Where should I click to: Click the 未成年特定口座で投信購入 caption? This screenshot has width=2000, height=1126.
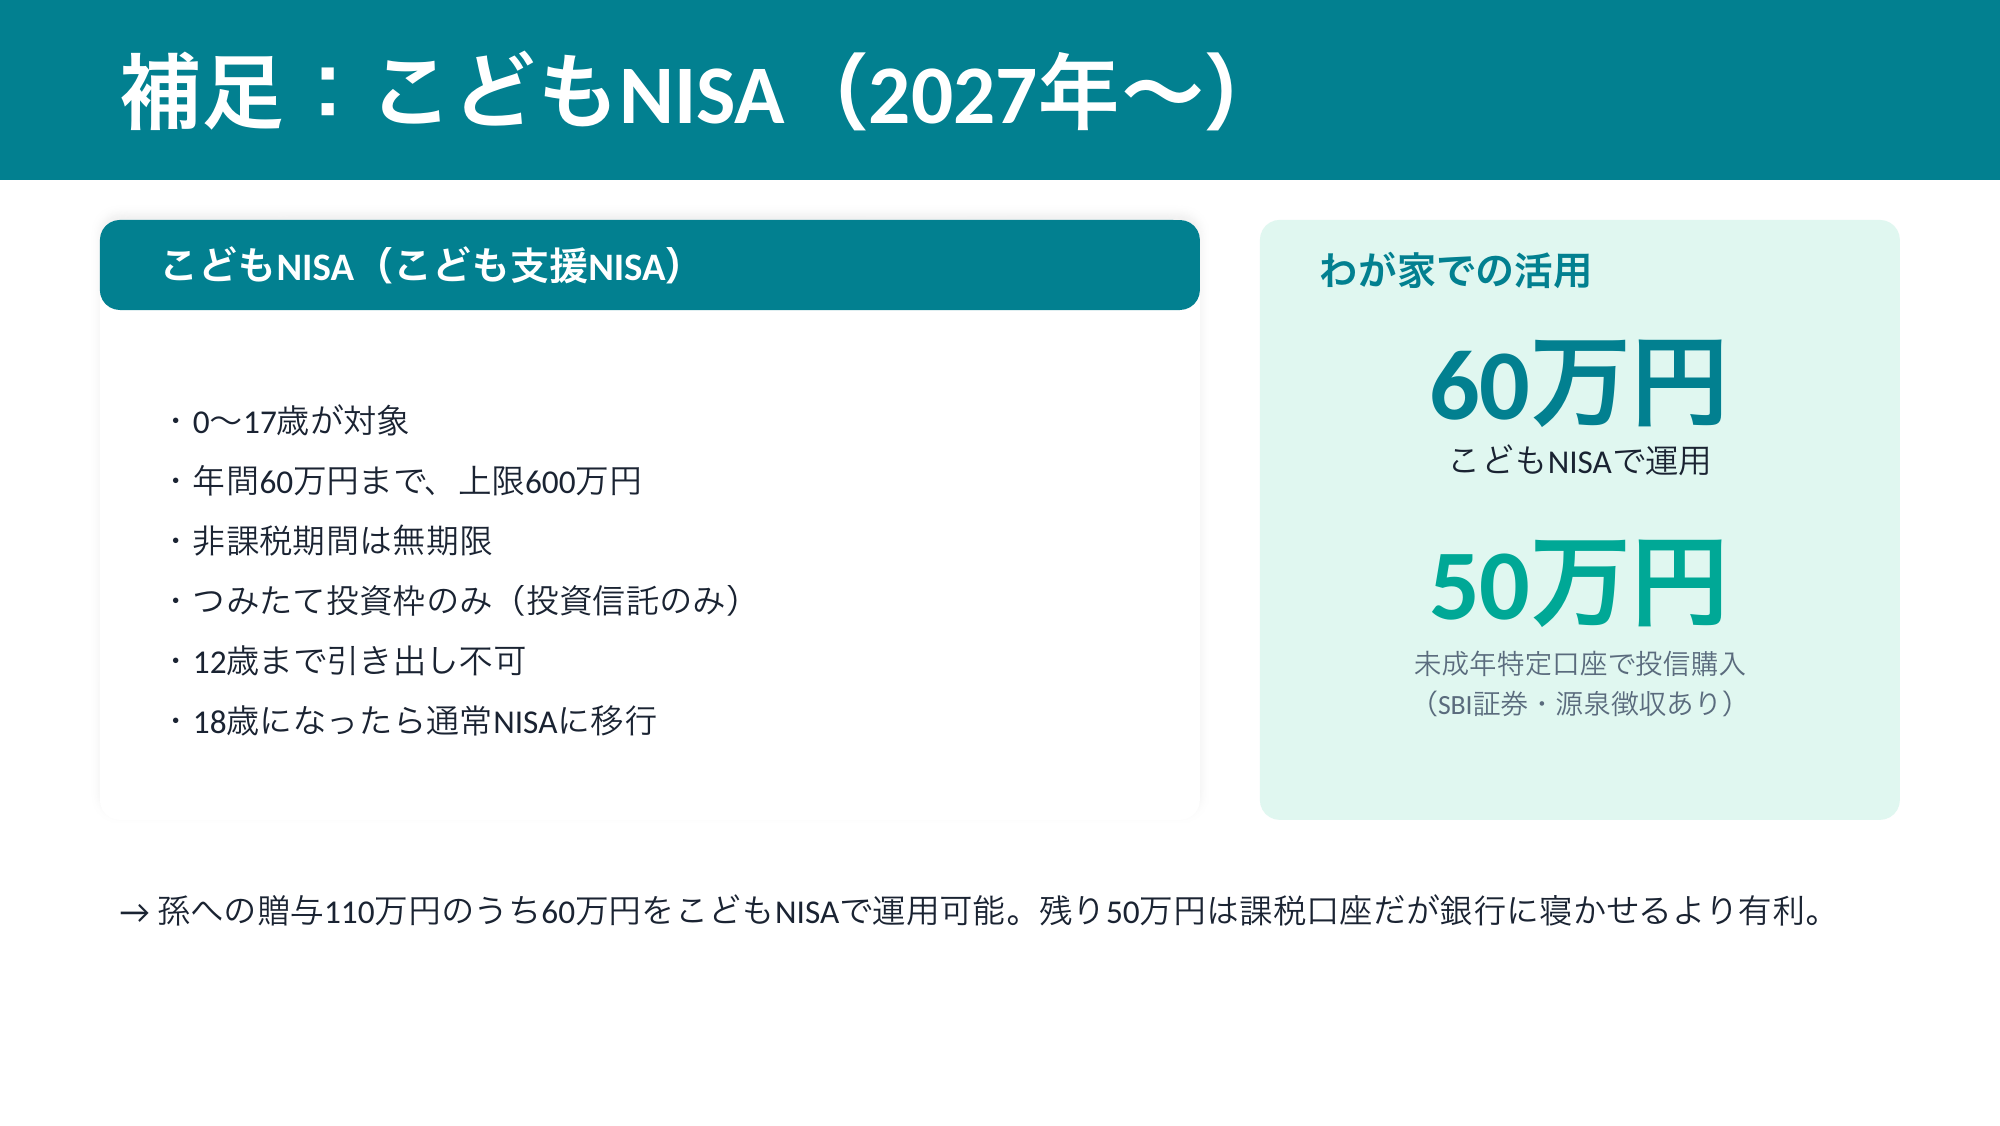click(x=1579, y=664)
